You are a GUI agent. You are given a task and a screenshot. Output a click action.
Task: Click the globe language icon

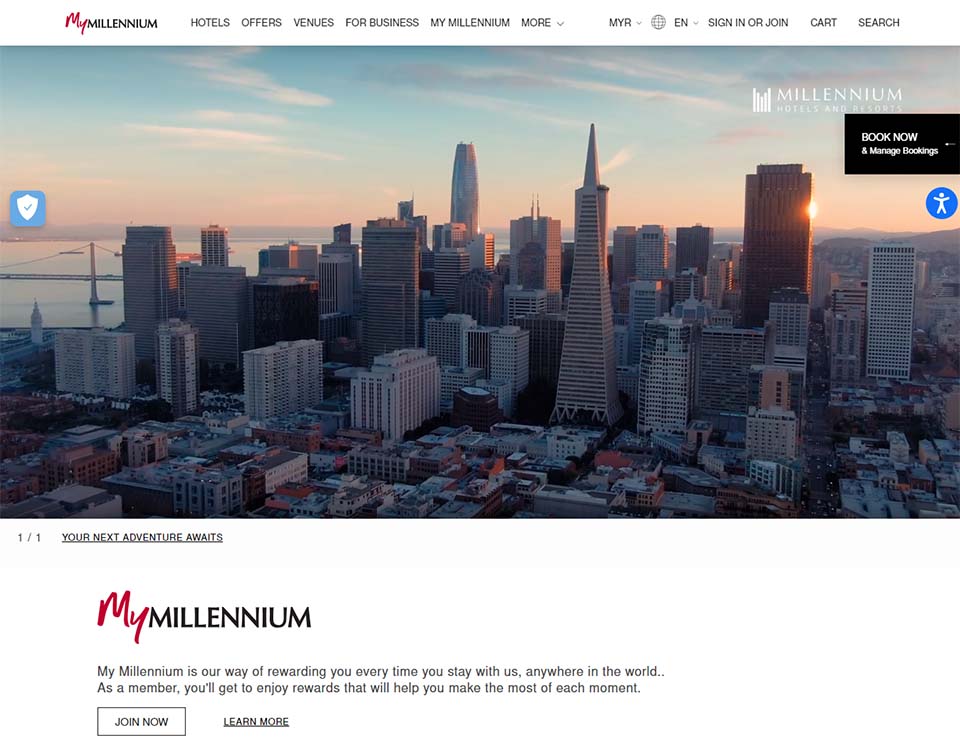(x=658, y=23)
